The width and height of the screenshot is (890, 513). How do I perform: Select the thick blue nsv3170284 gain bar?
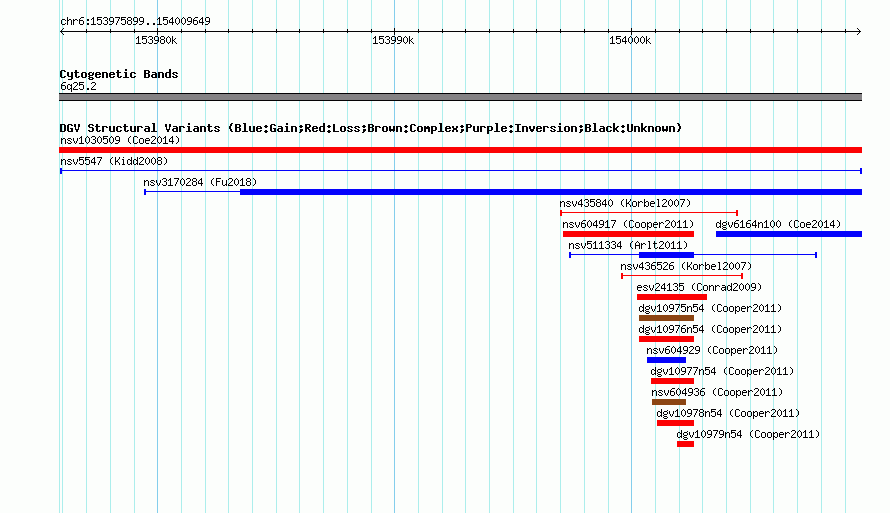point(551,192)
